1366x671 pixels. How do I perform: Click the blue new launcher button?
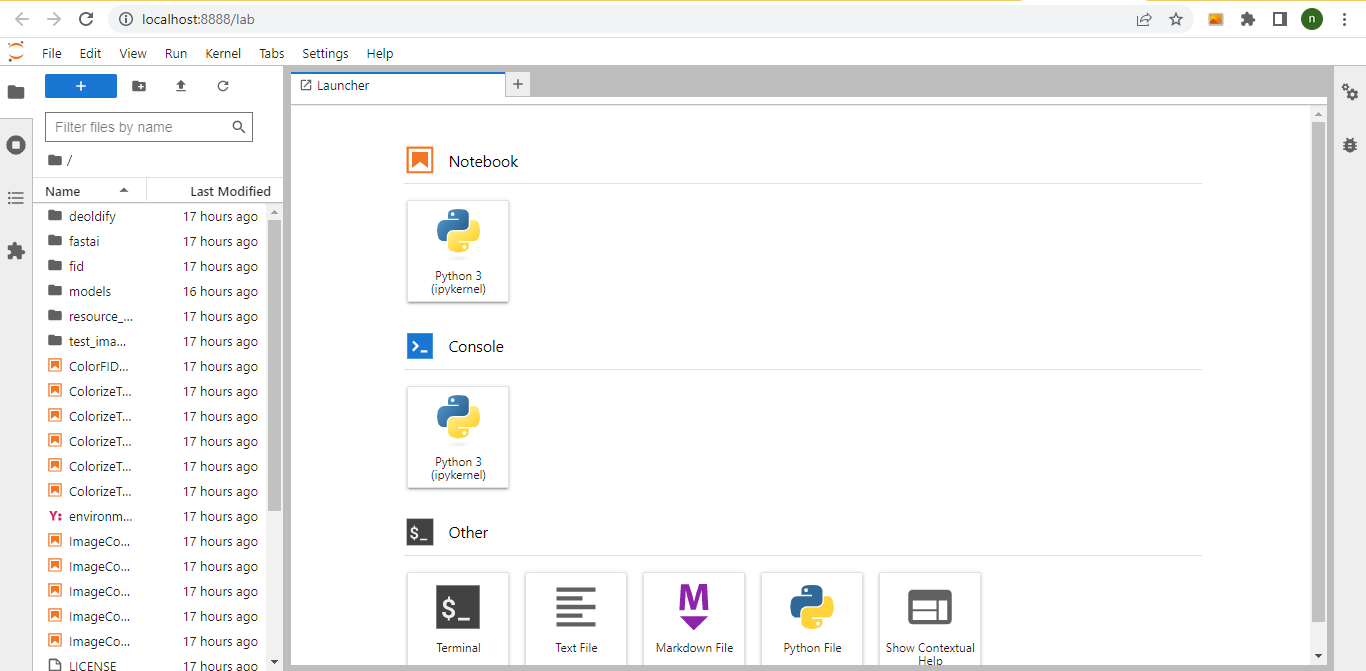click(80, 86)
